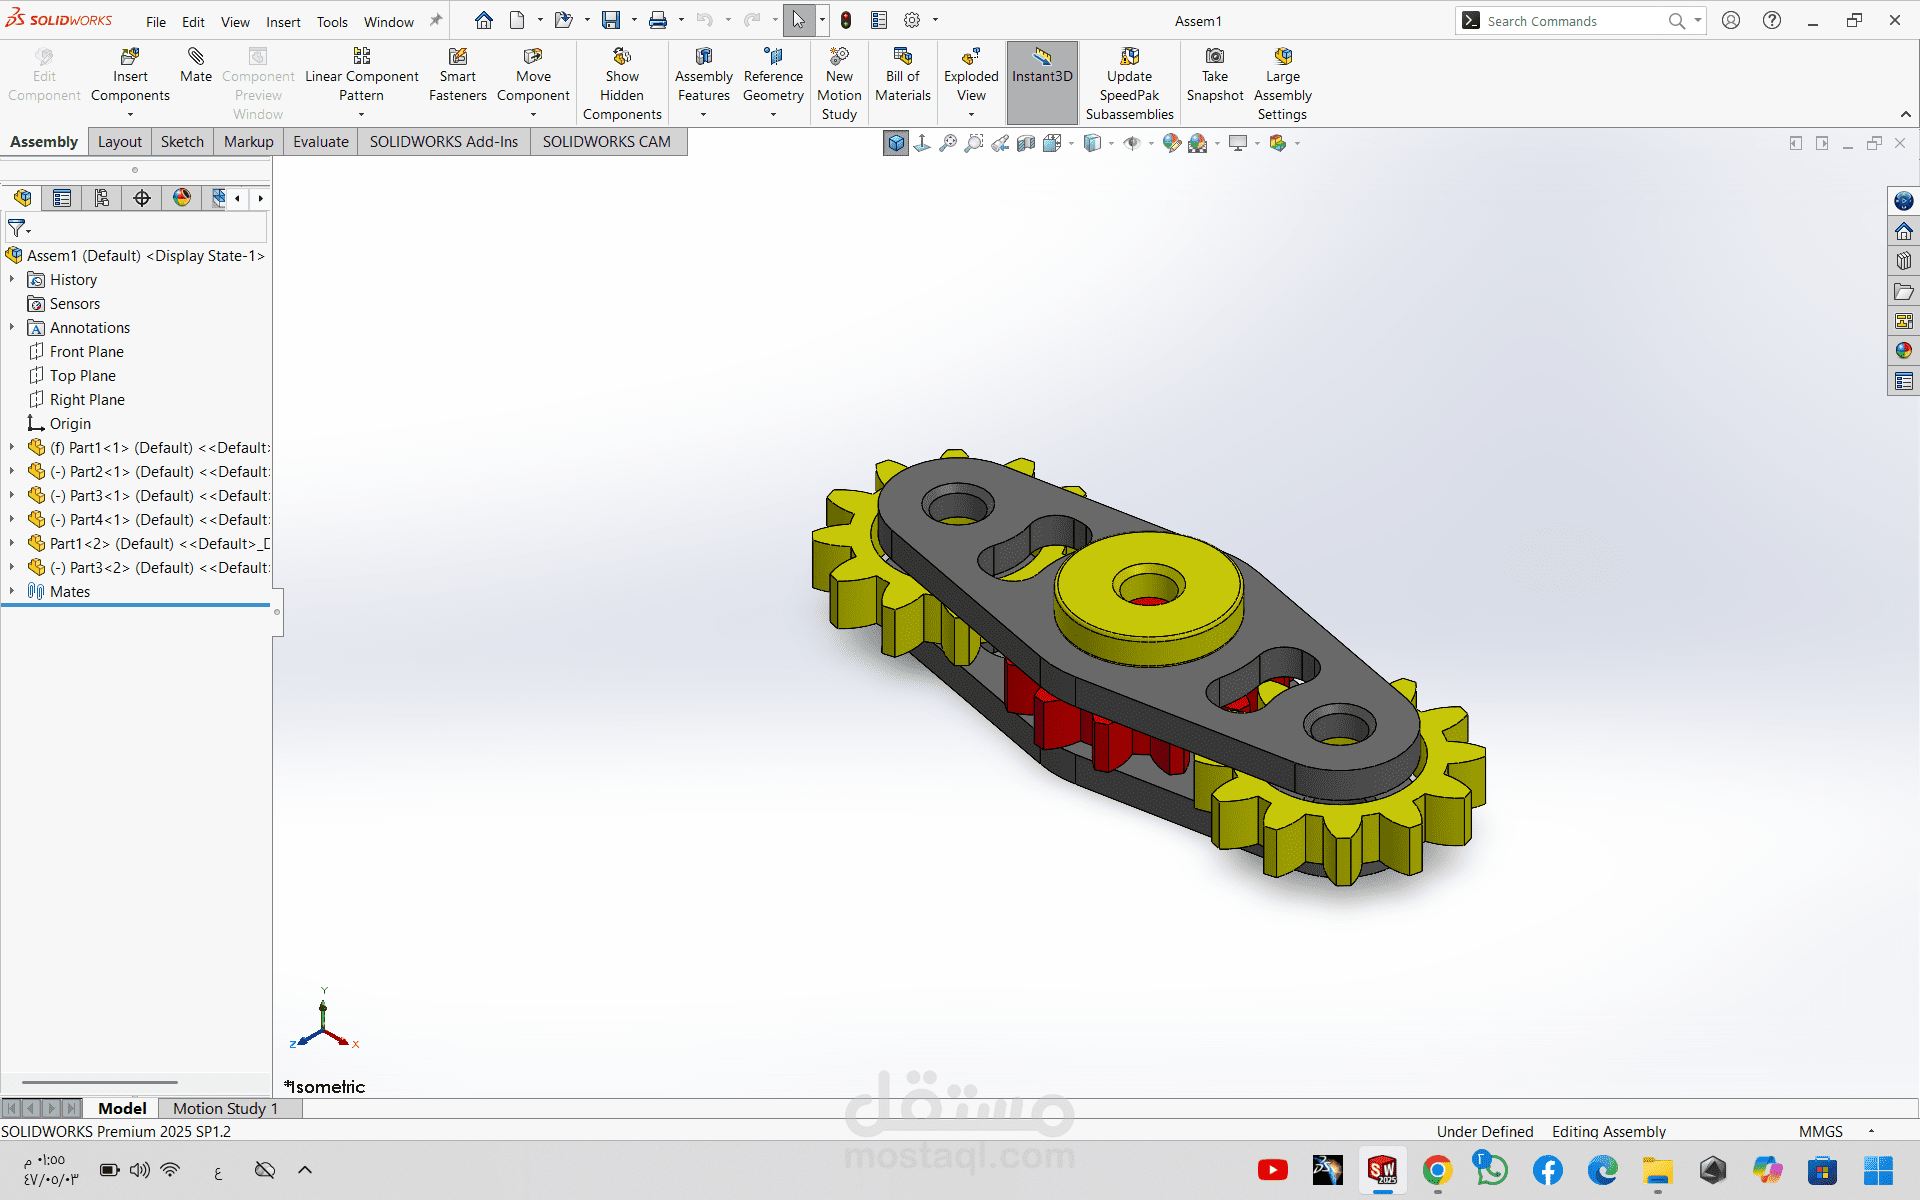Open the Insert menu
1920x1200 pixels.
pos(283,21)
